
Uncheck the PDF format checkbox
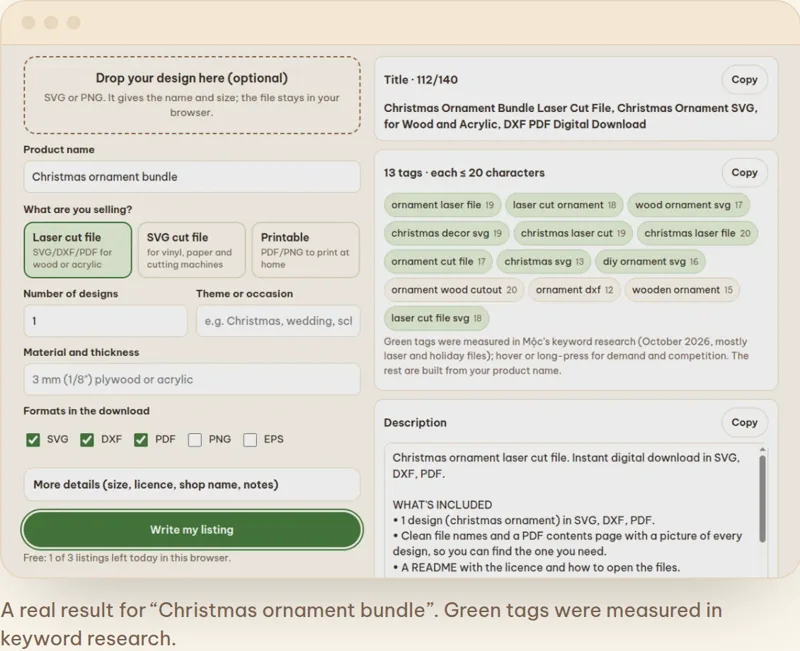(x=141, y=440)
